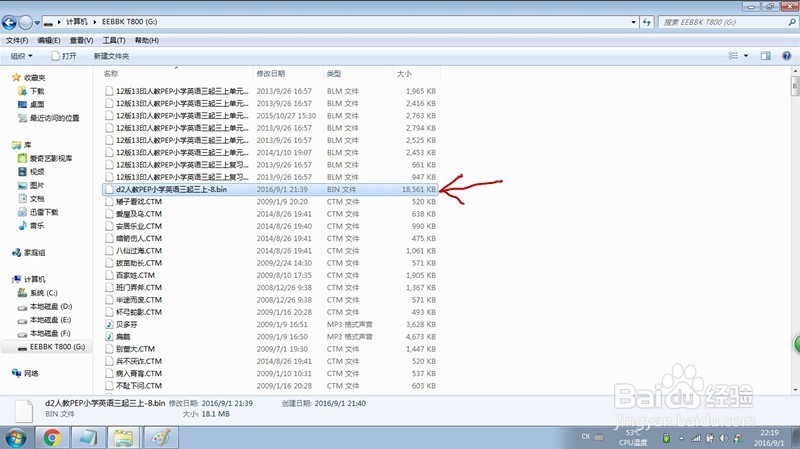Screen dimensions: 800x449
Task: Select 计算机 in the address bar breadcrumb
Action: (x=77, y=22)
